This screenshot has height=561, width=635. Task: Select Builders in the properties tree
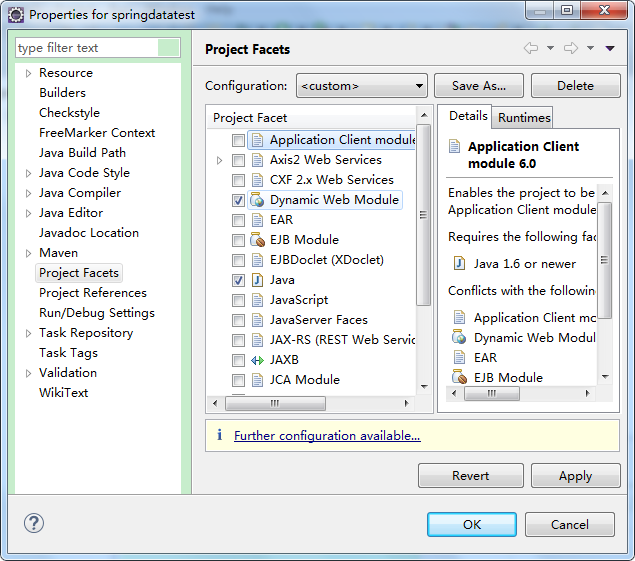(x=62, y=93)
